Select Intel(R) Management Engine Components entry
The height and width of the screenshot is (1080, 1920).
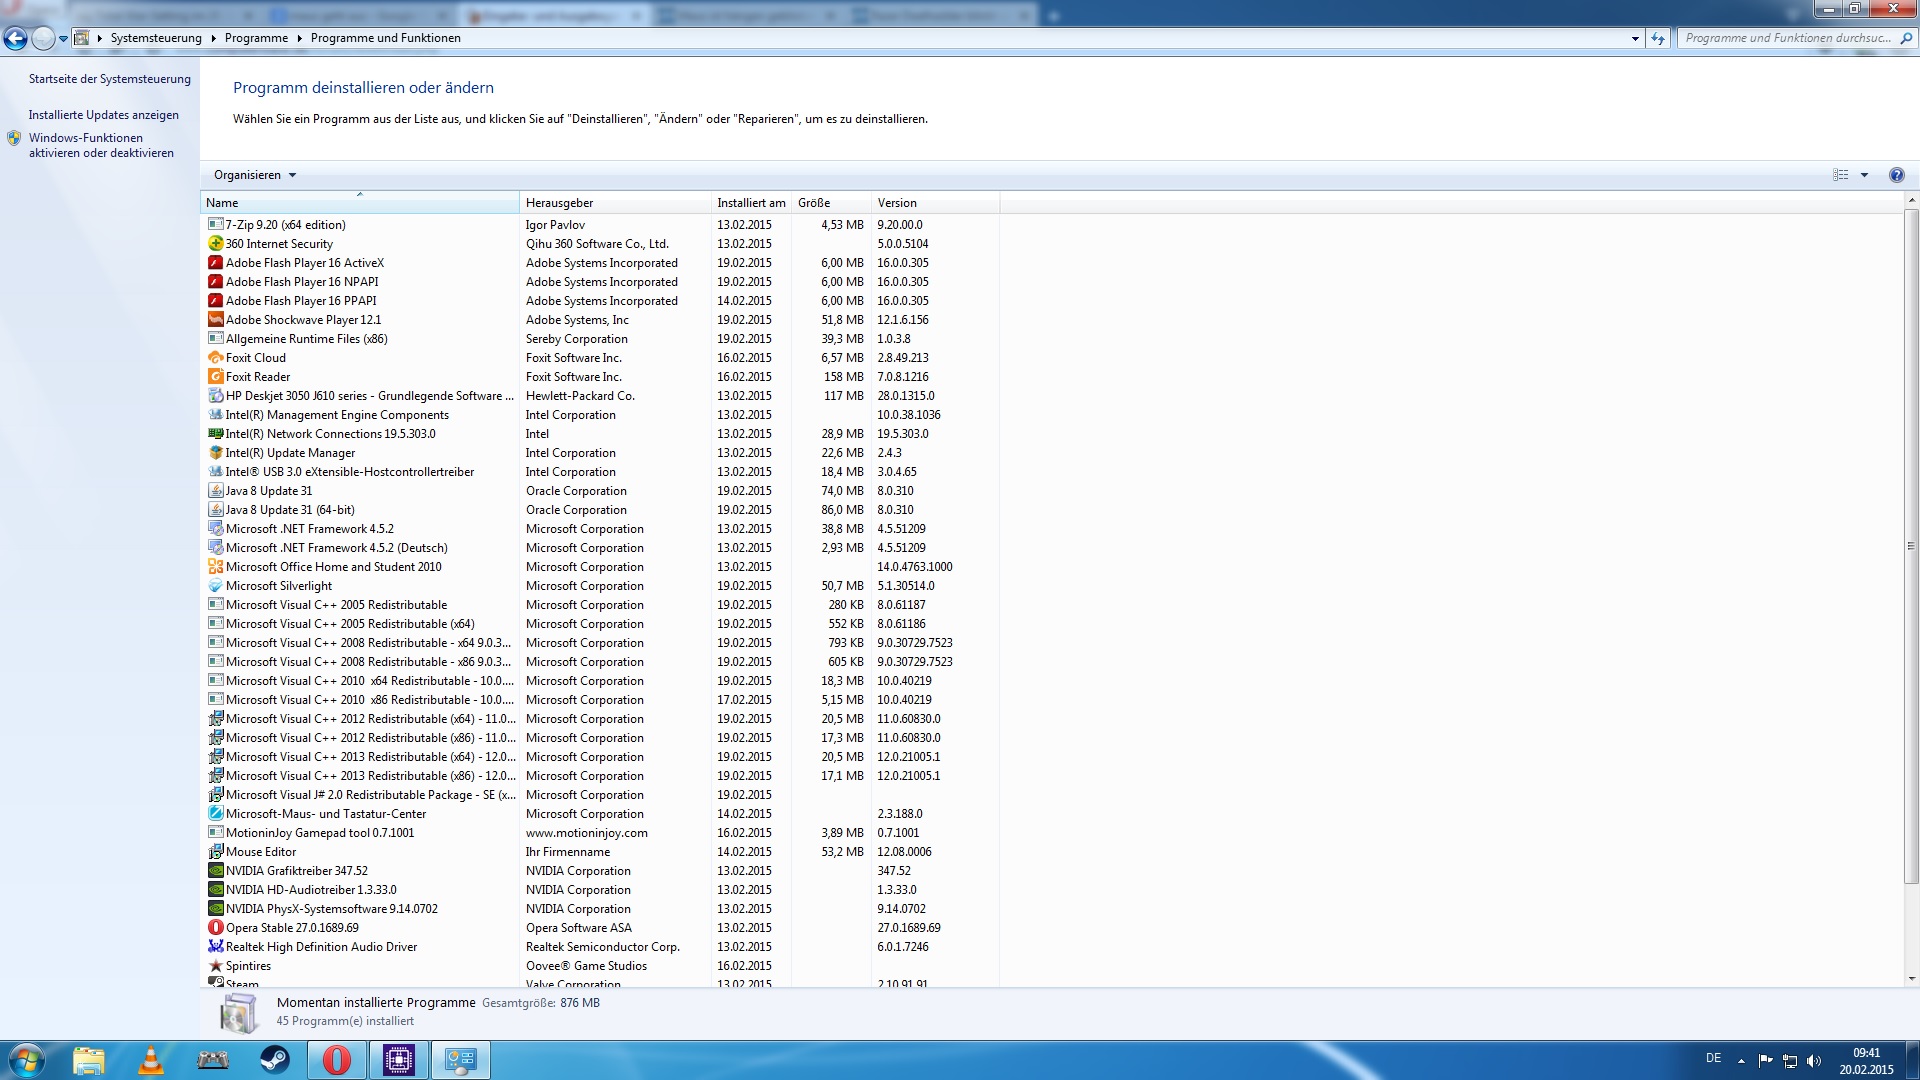click(600, 415)
